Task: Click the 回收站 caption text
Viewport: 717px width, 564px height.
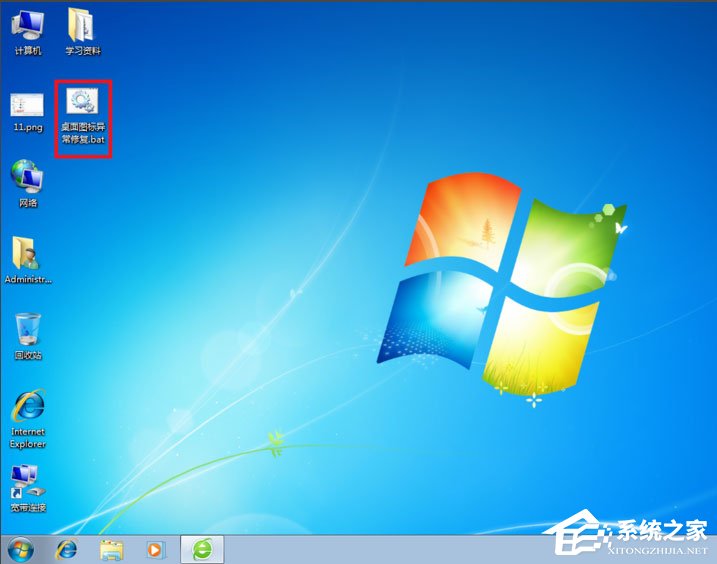Action: (x=27, y=355)
